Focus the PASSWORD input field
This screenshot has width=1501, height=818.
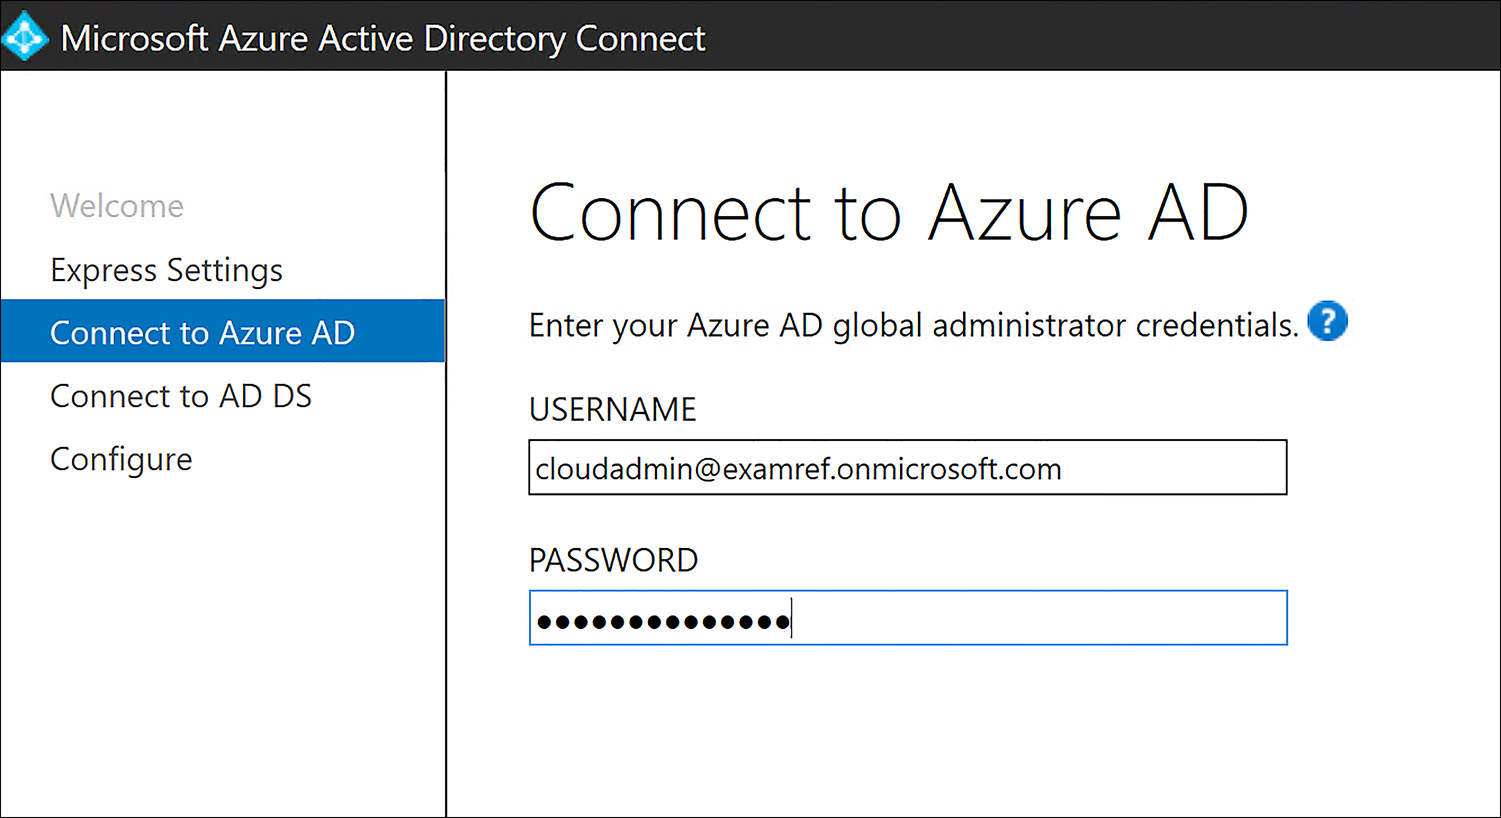tap(907, 618)
